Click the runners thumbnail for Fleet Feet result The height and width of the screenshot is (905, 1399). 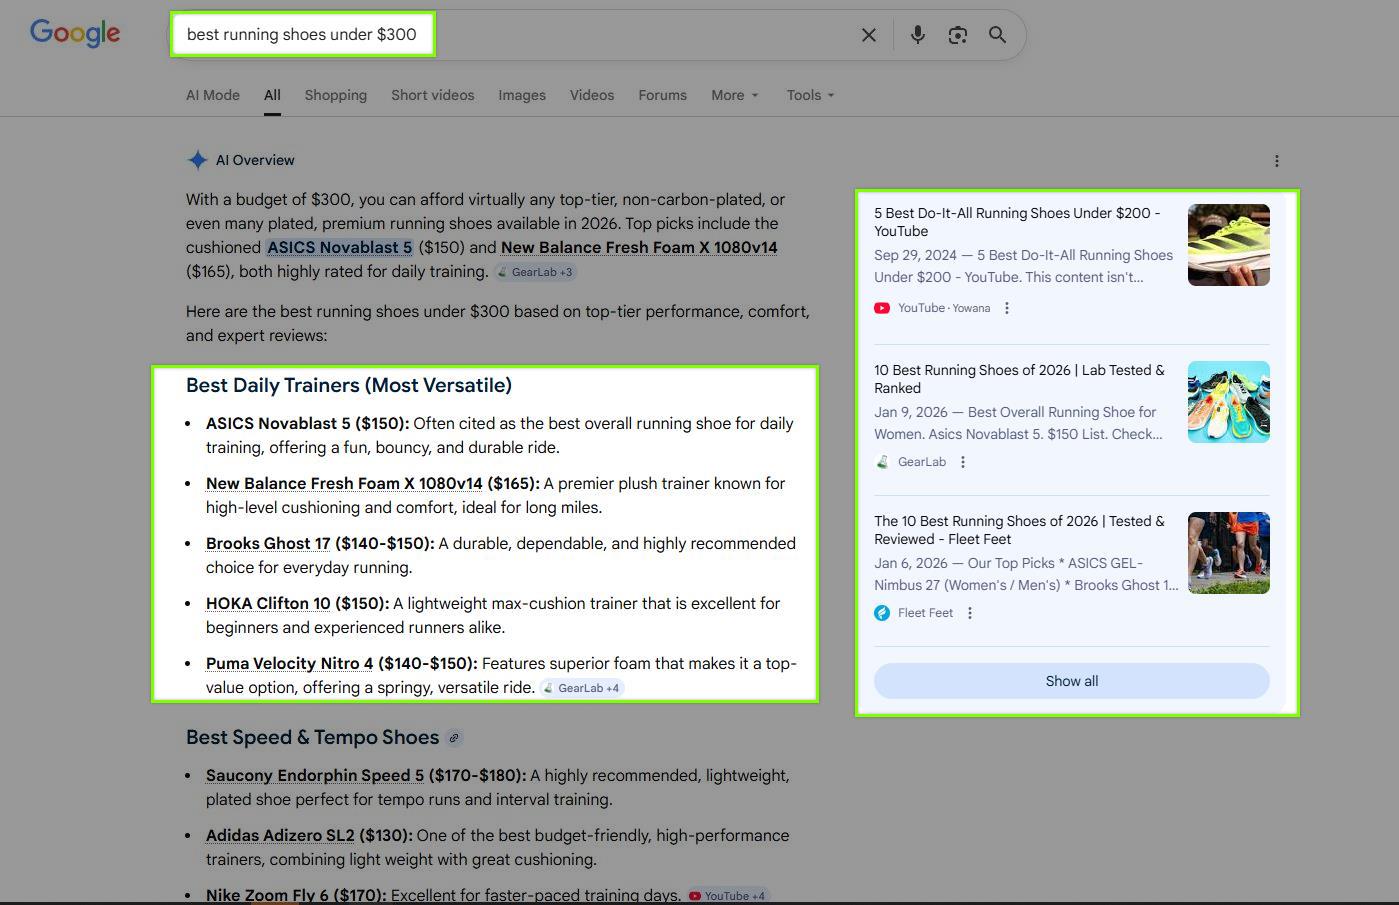pos(1229,553)
